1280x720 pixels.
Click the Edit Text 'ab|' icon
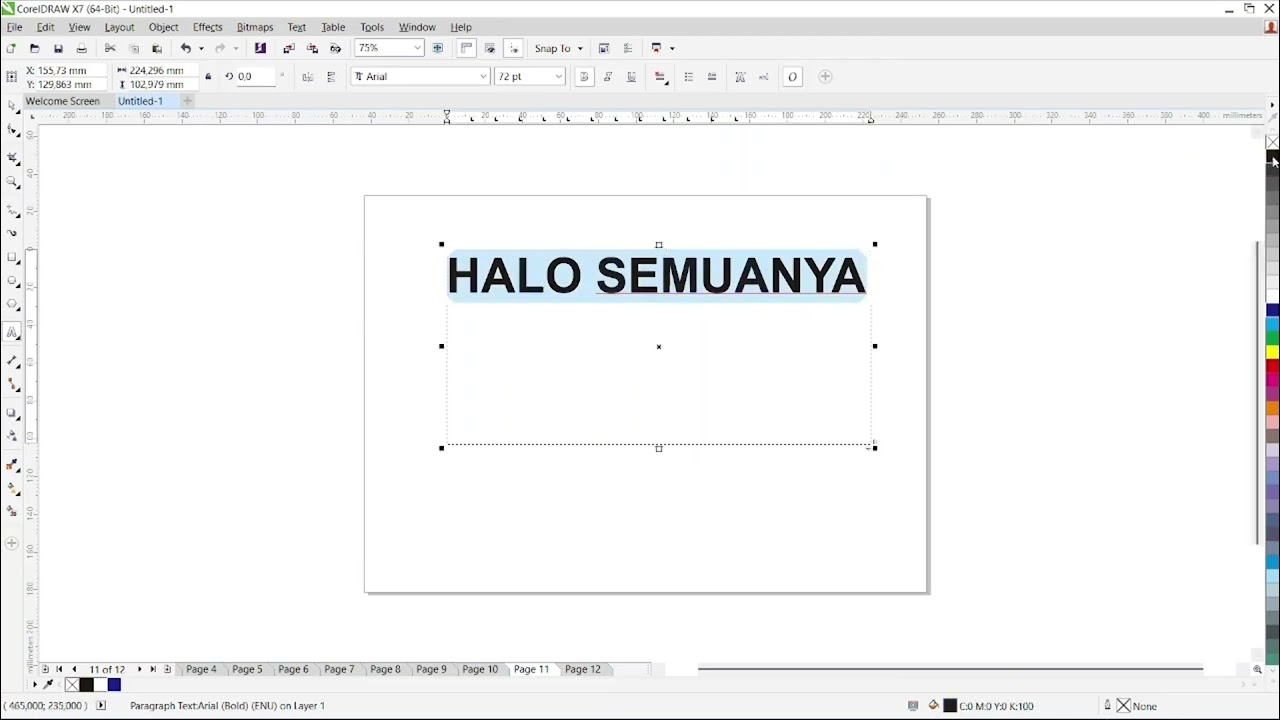(x=764, y=77)
